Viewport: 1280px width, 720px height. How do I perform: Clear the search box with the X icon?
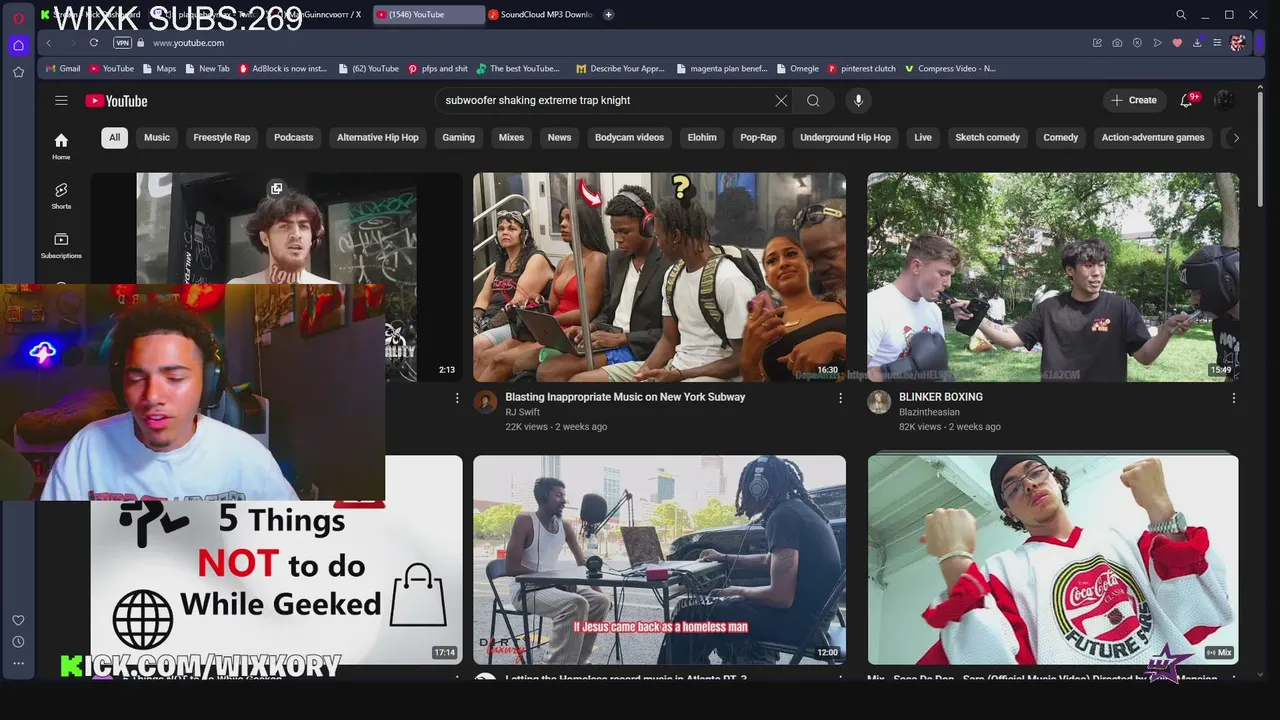(x=781, y=100)
